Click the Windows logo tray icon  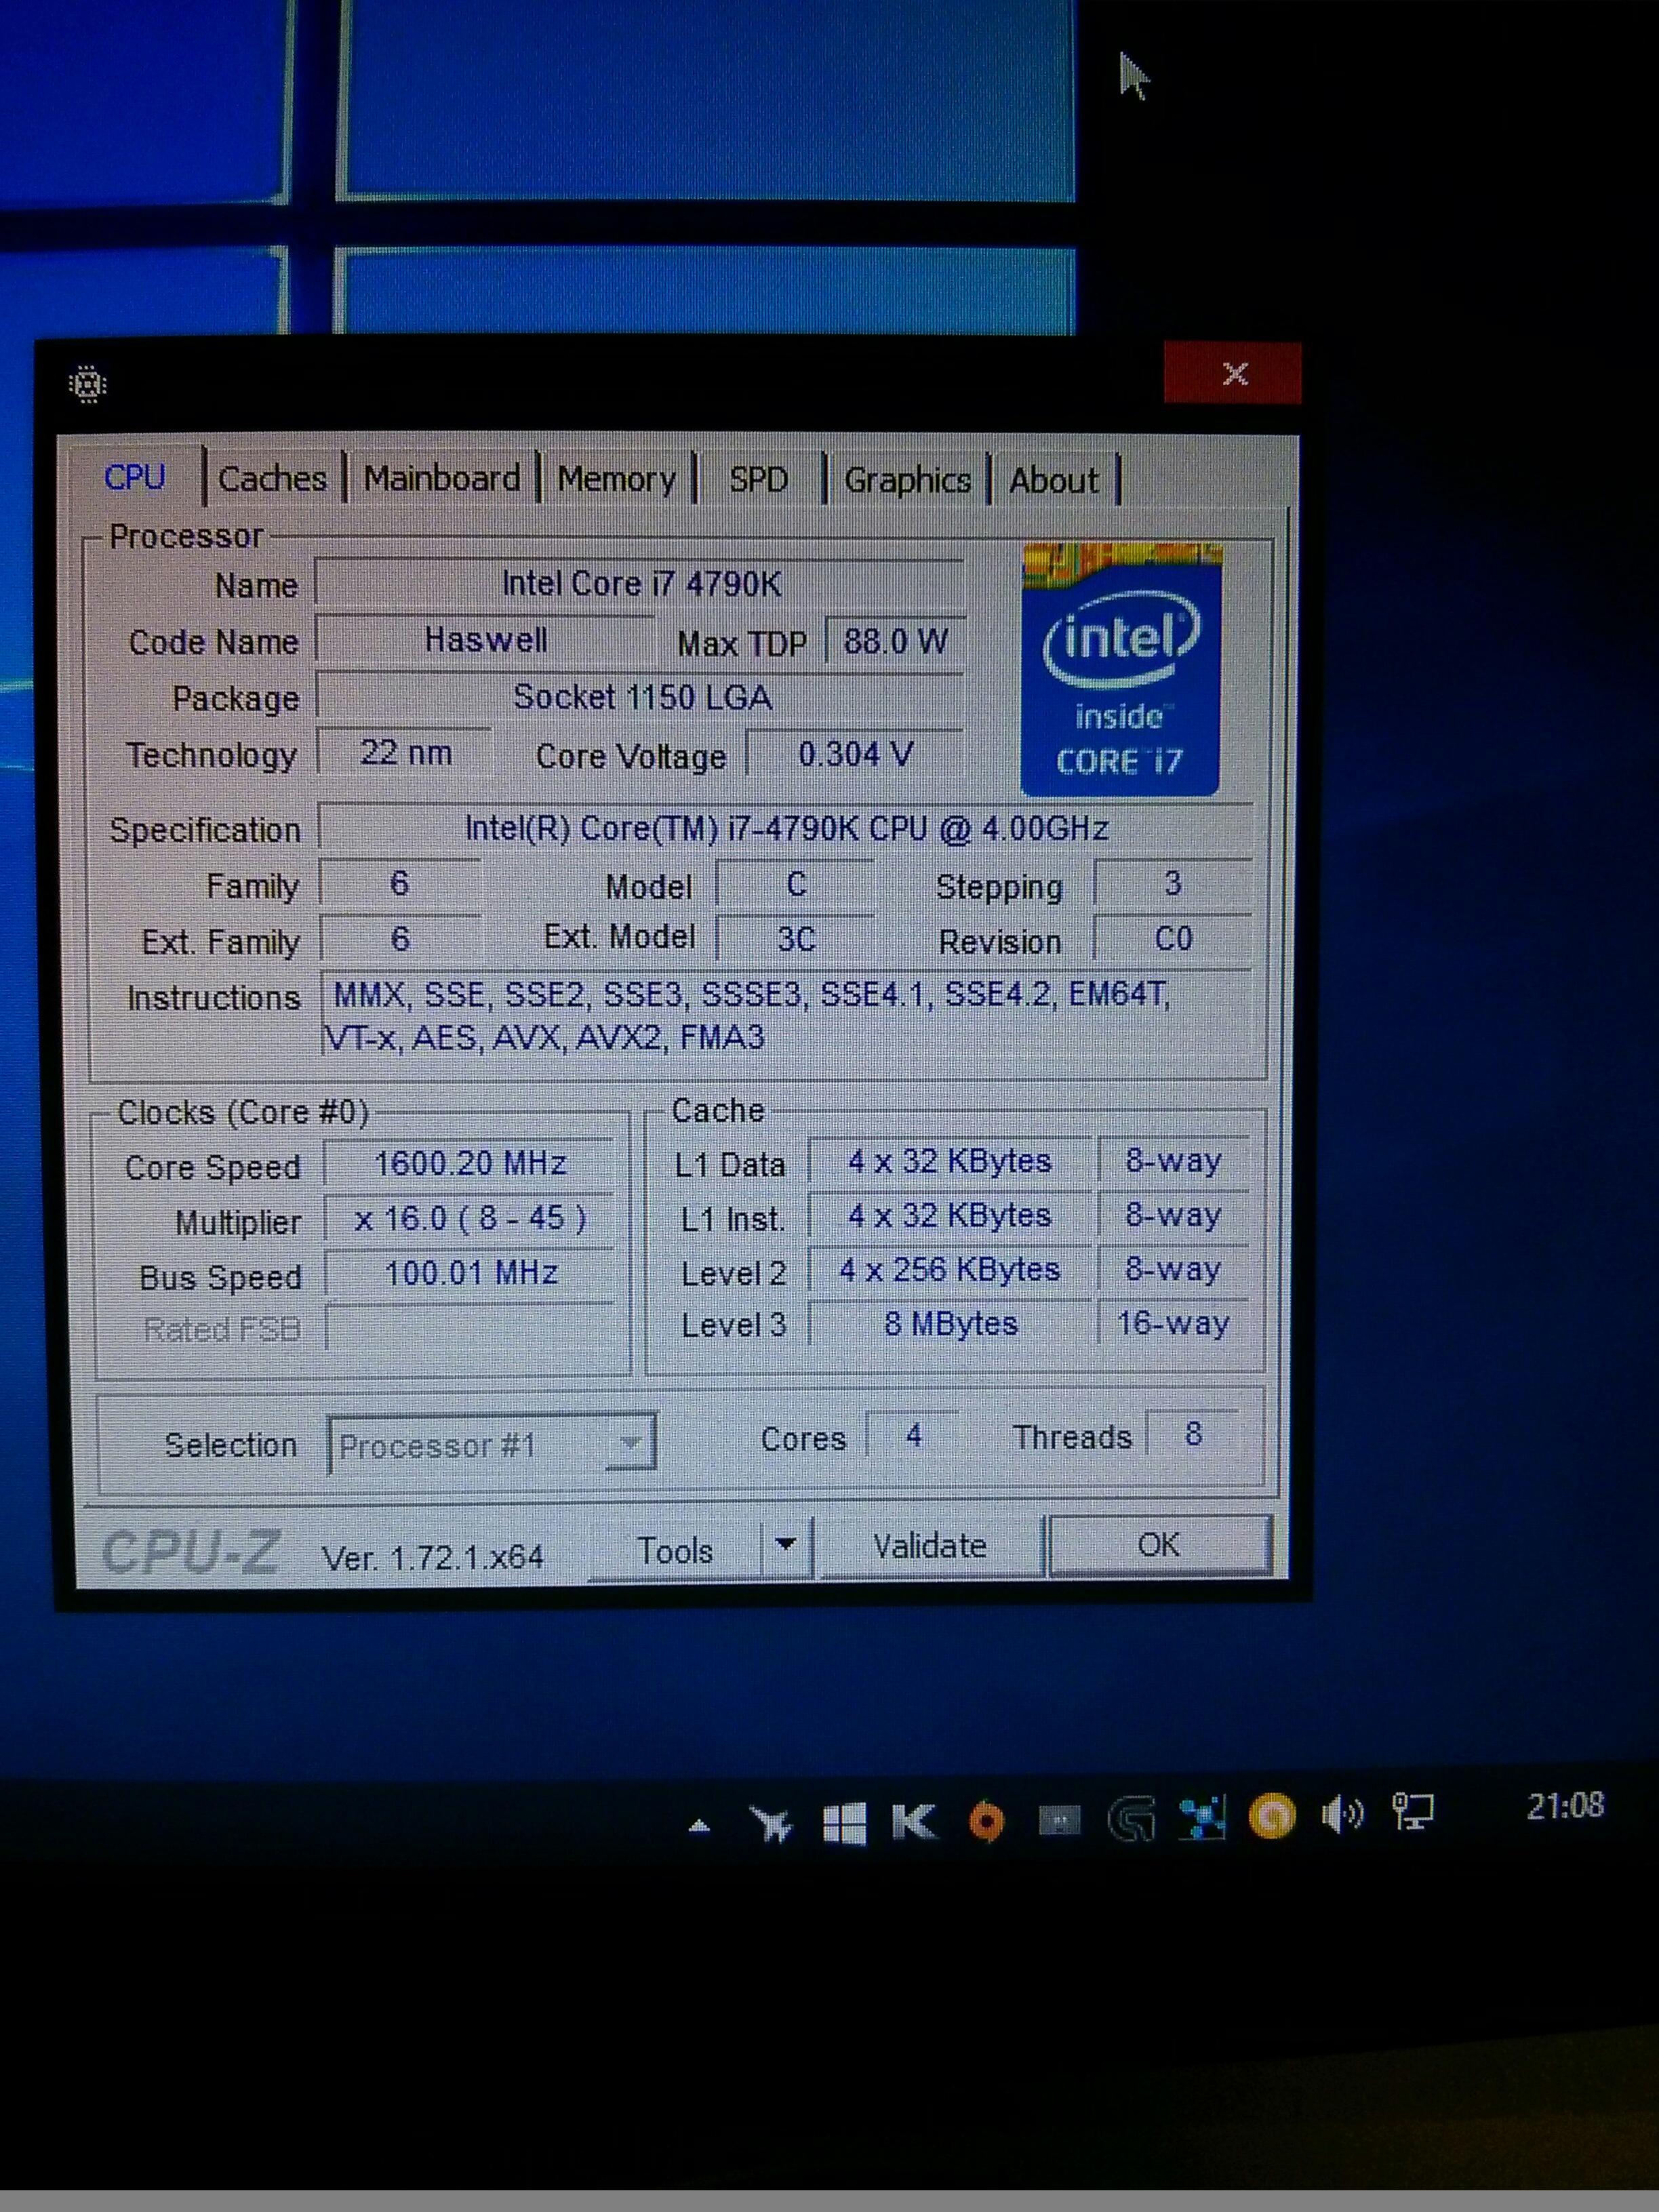click(x=844, y=1824)
